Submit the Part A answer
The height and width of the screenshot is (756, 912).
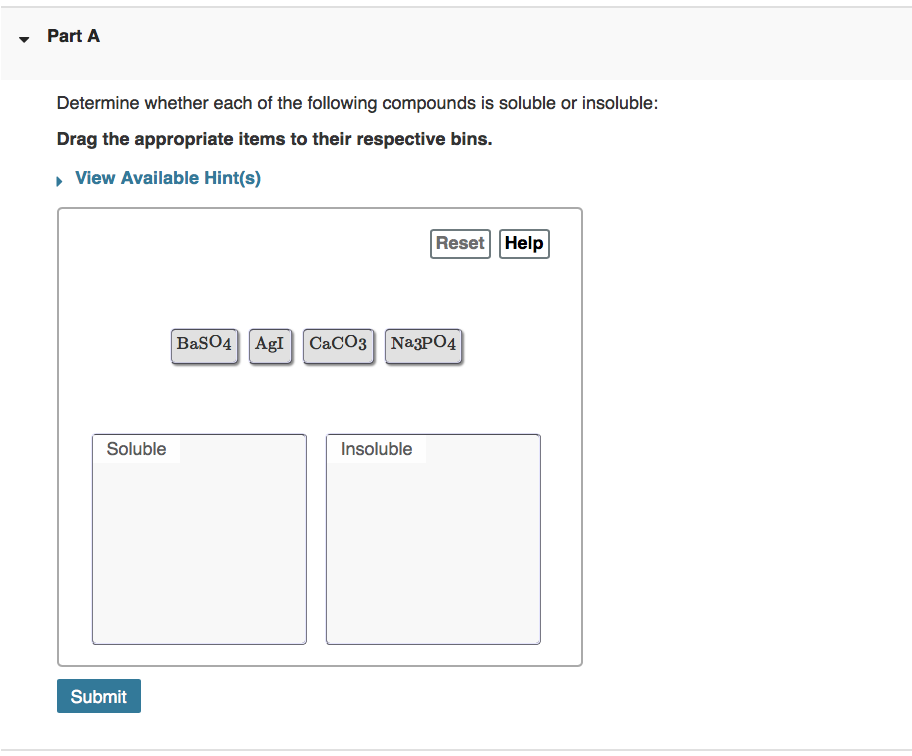98,695
